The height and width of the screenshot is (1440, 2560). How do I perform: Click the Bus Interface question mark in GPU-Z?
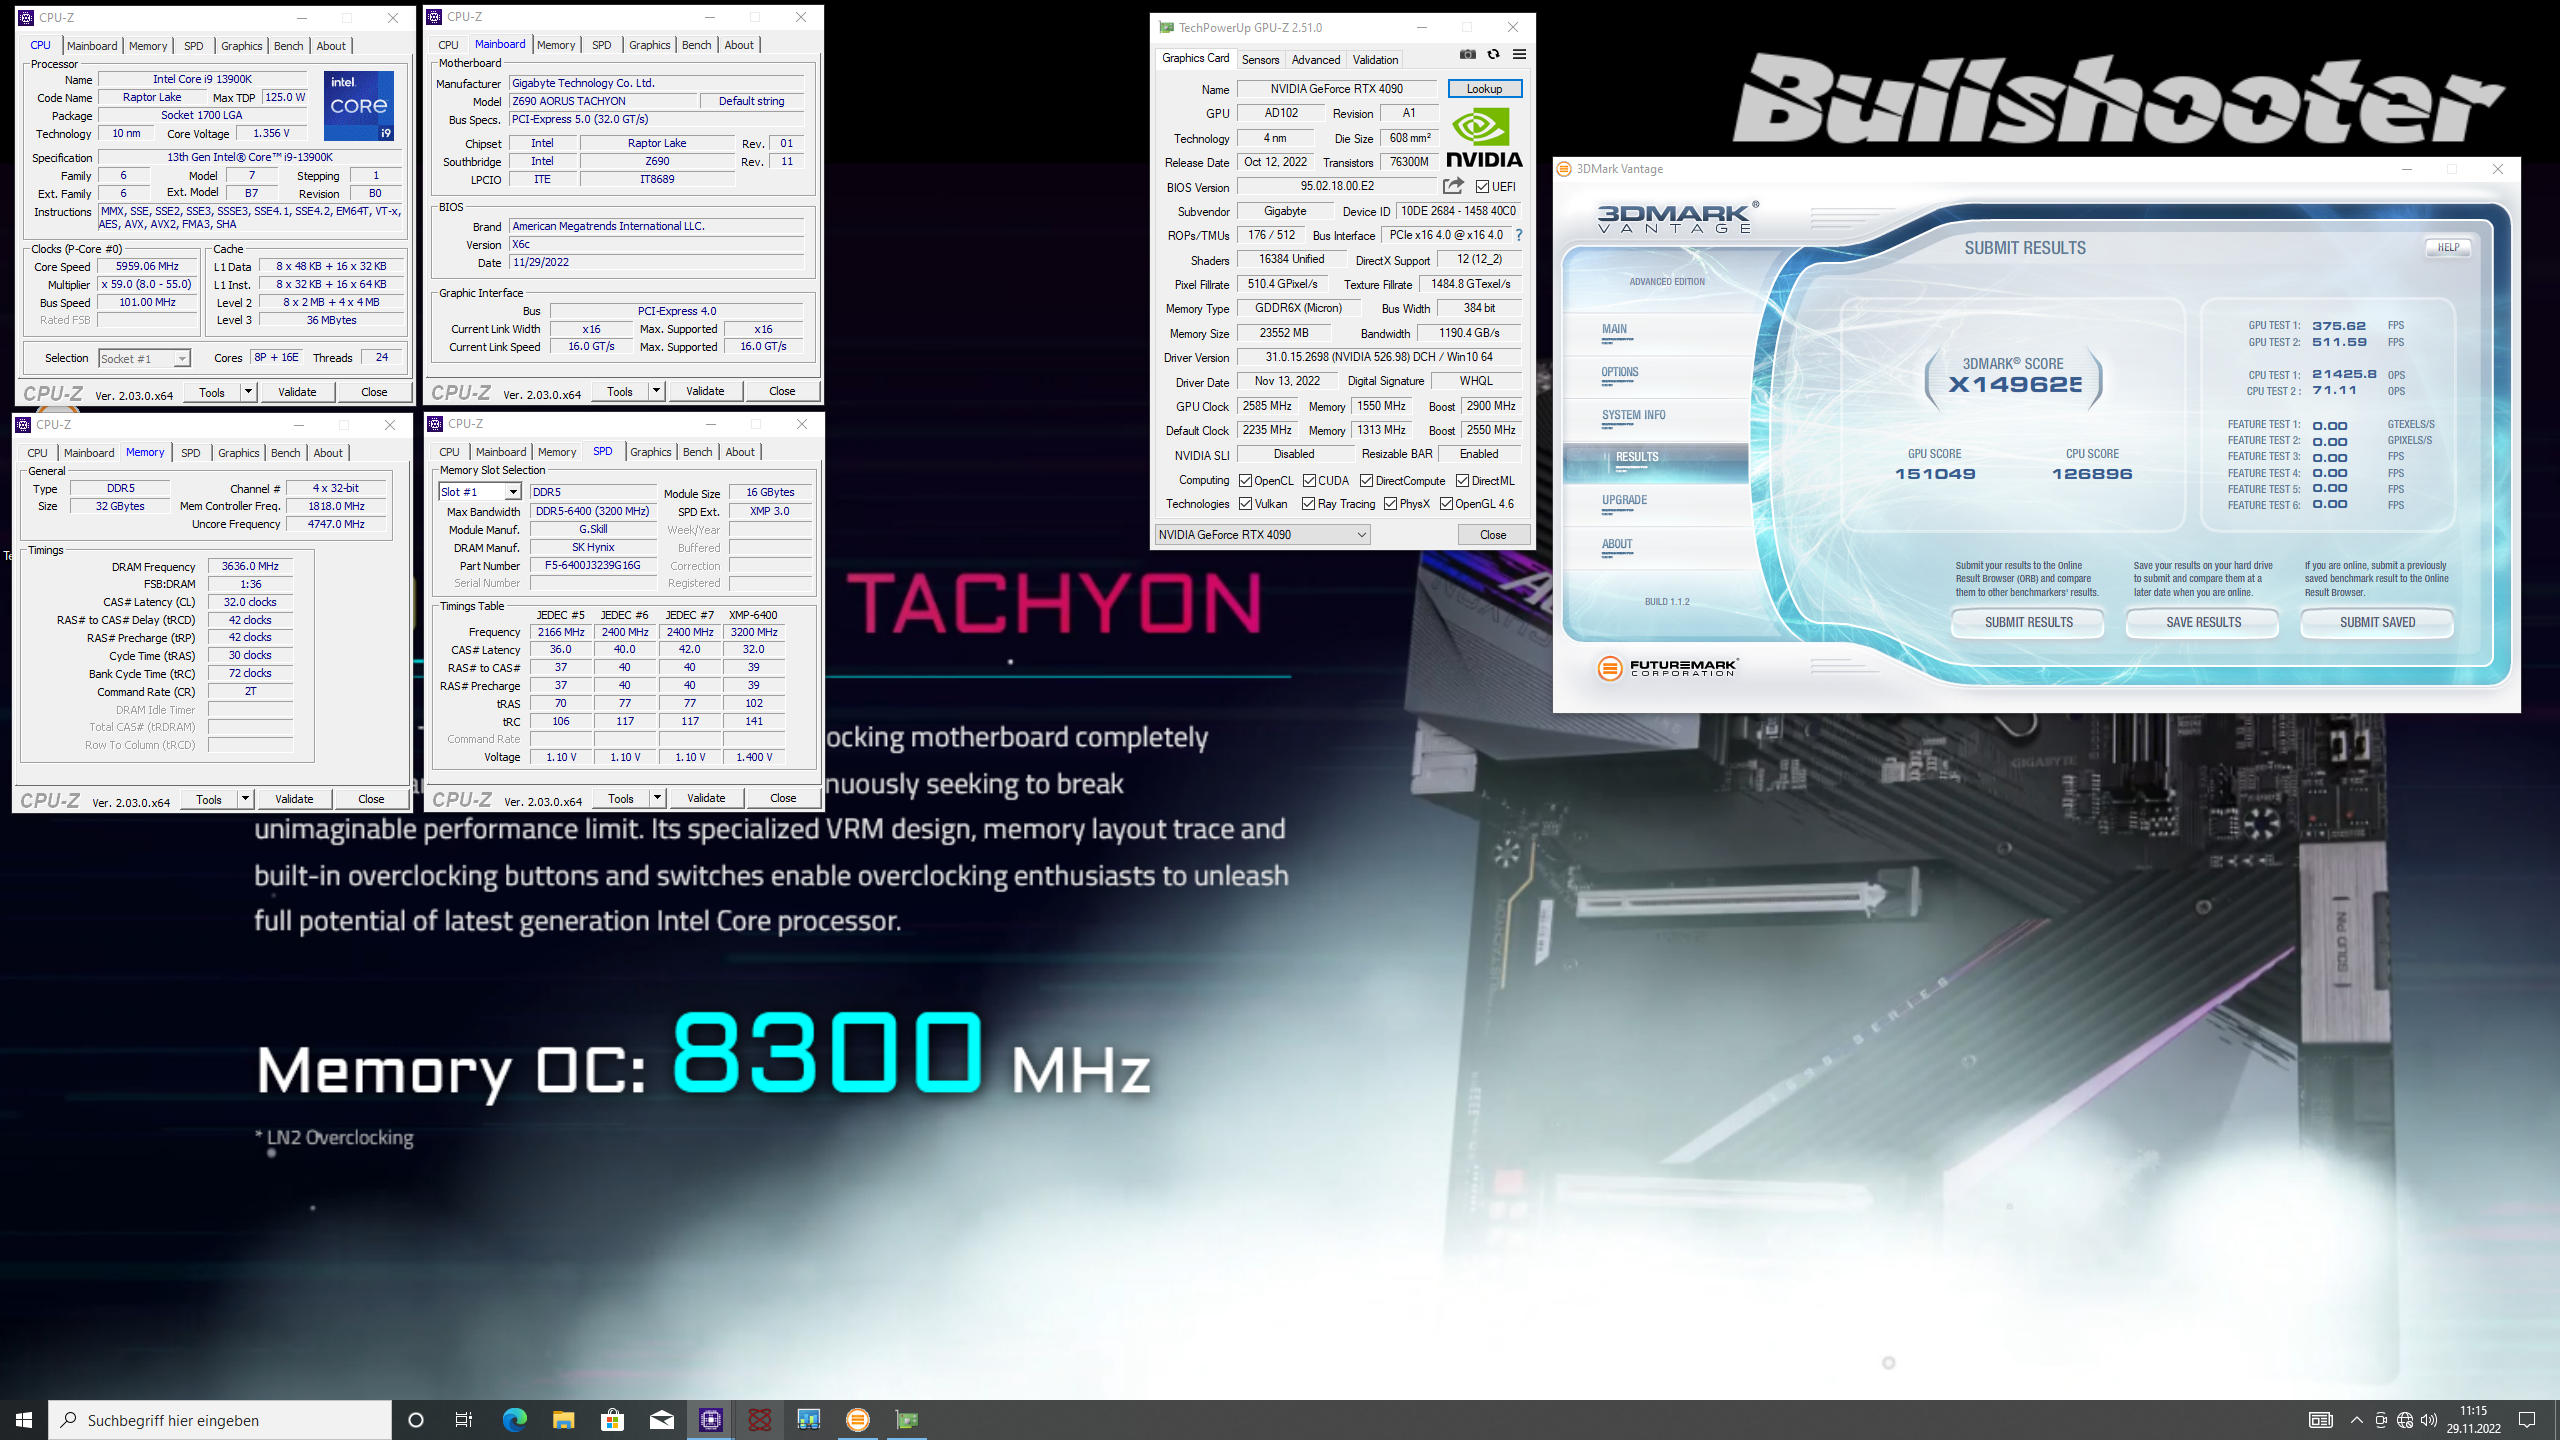1519,235
